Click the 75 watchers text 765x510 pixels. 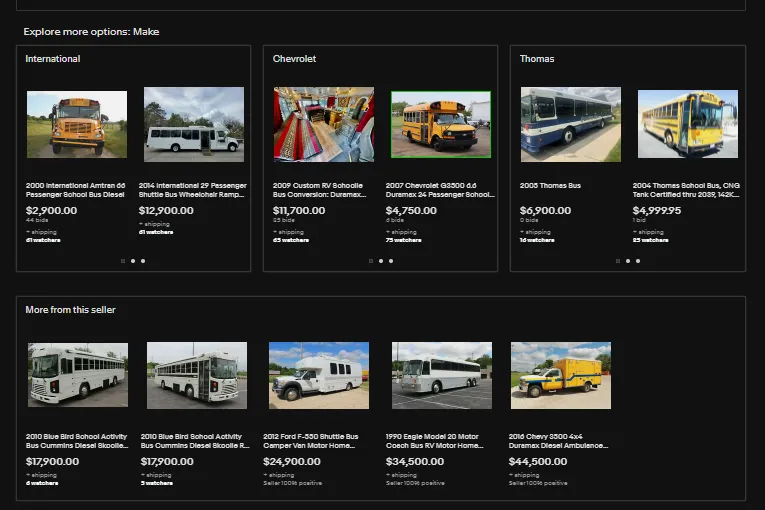tap(403, 240)
